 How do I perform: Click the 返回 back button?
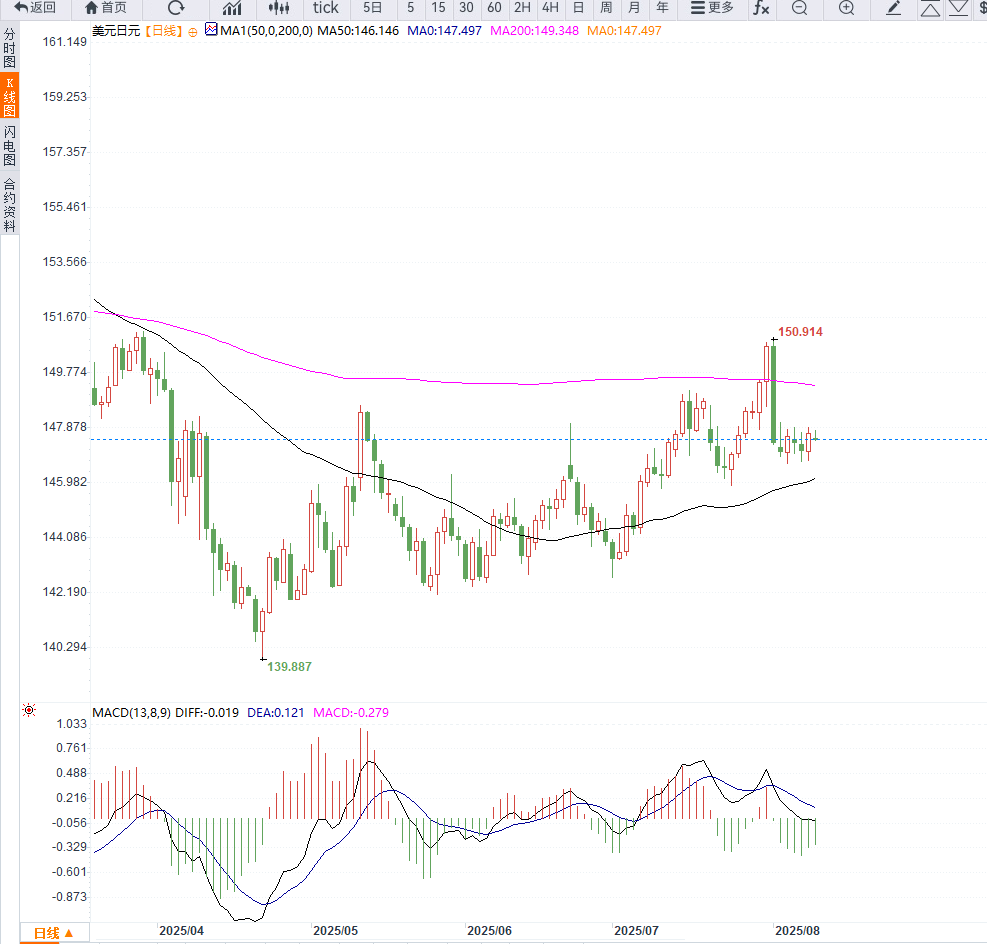(x=35, y=8)
